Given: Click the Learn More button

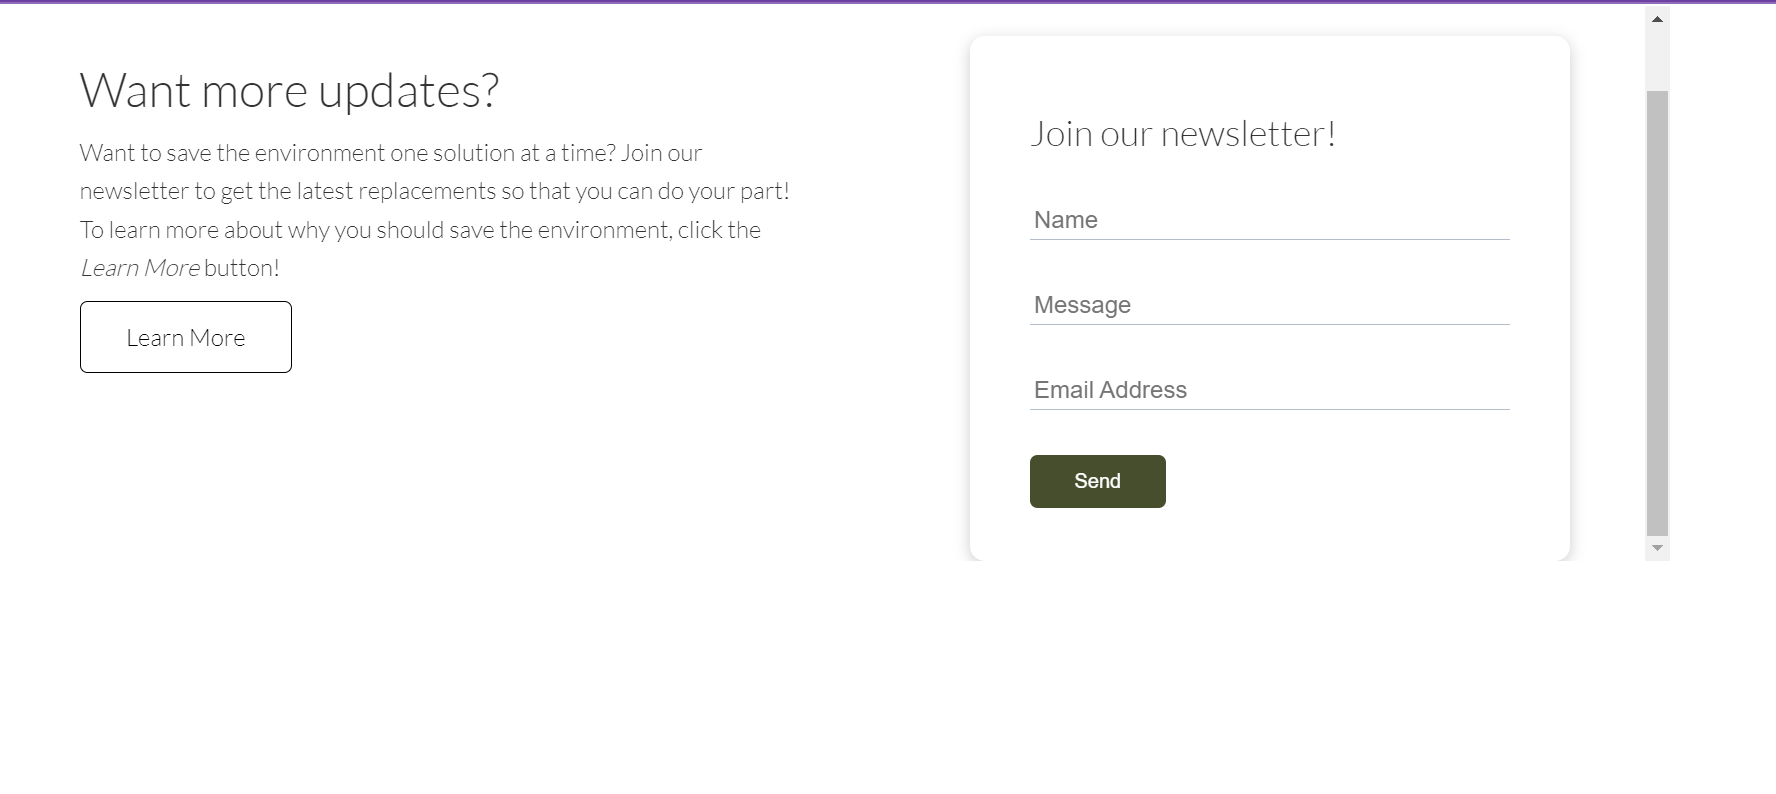Looking at the screenshot, I should pyautogui.click(x=186, y=337).
